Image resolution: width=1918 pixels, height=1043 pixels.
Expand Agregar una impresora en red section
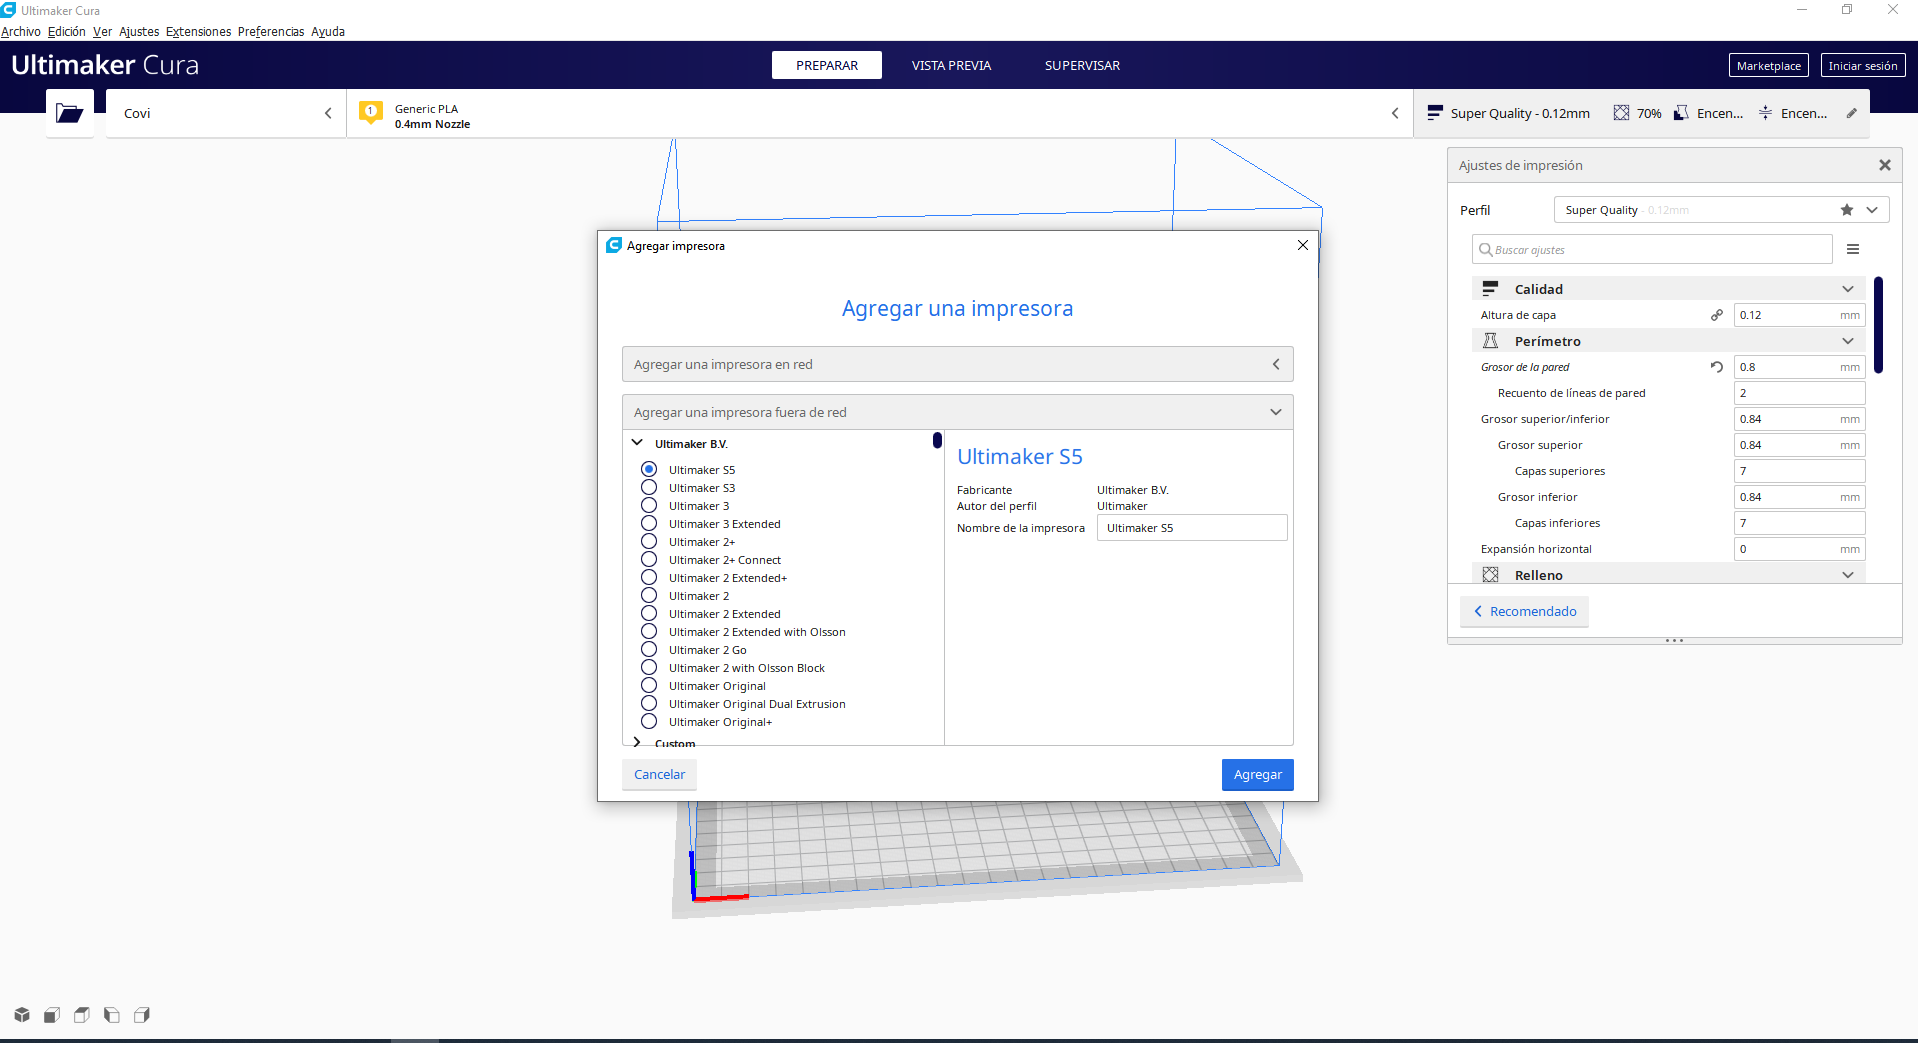957,364
